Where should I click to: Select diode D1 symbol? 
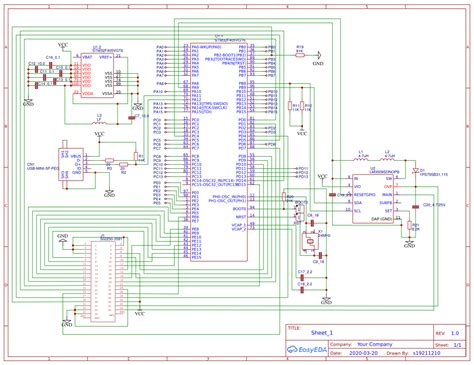click(x=415, y=171)
